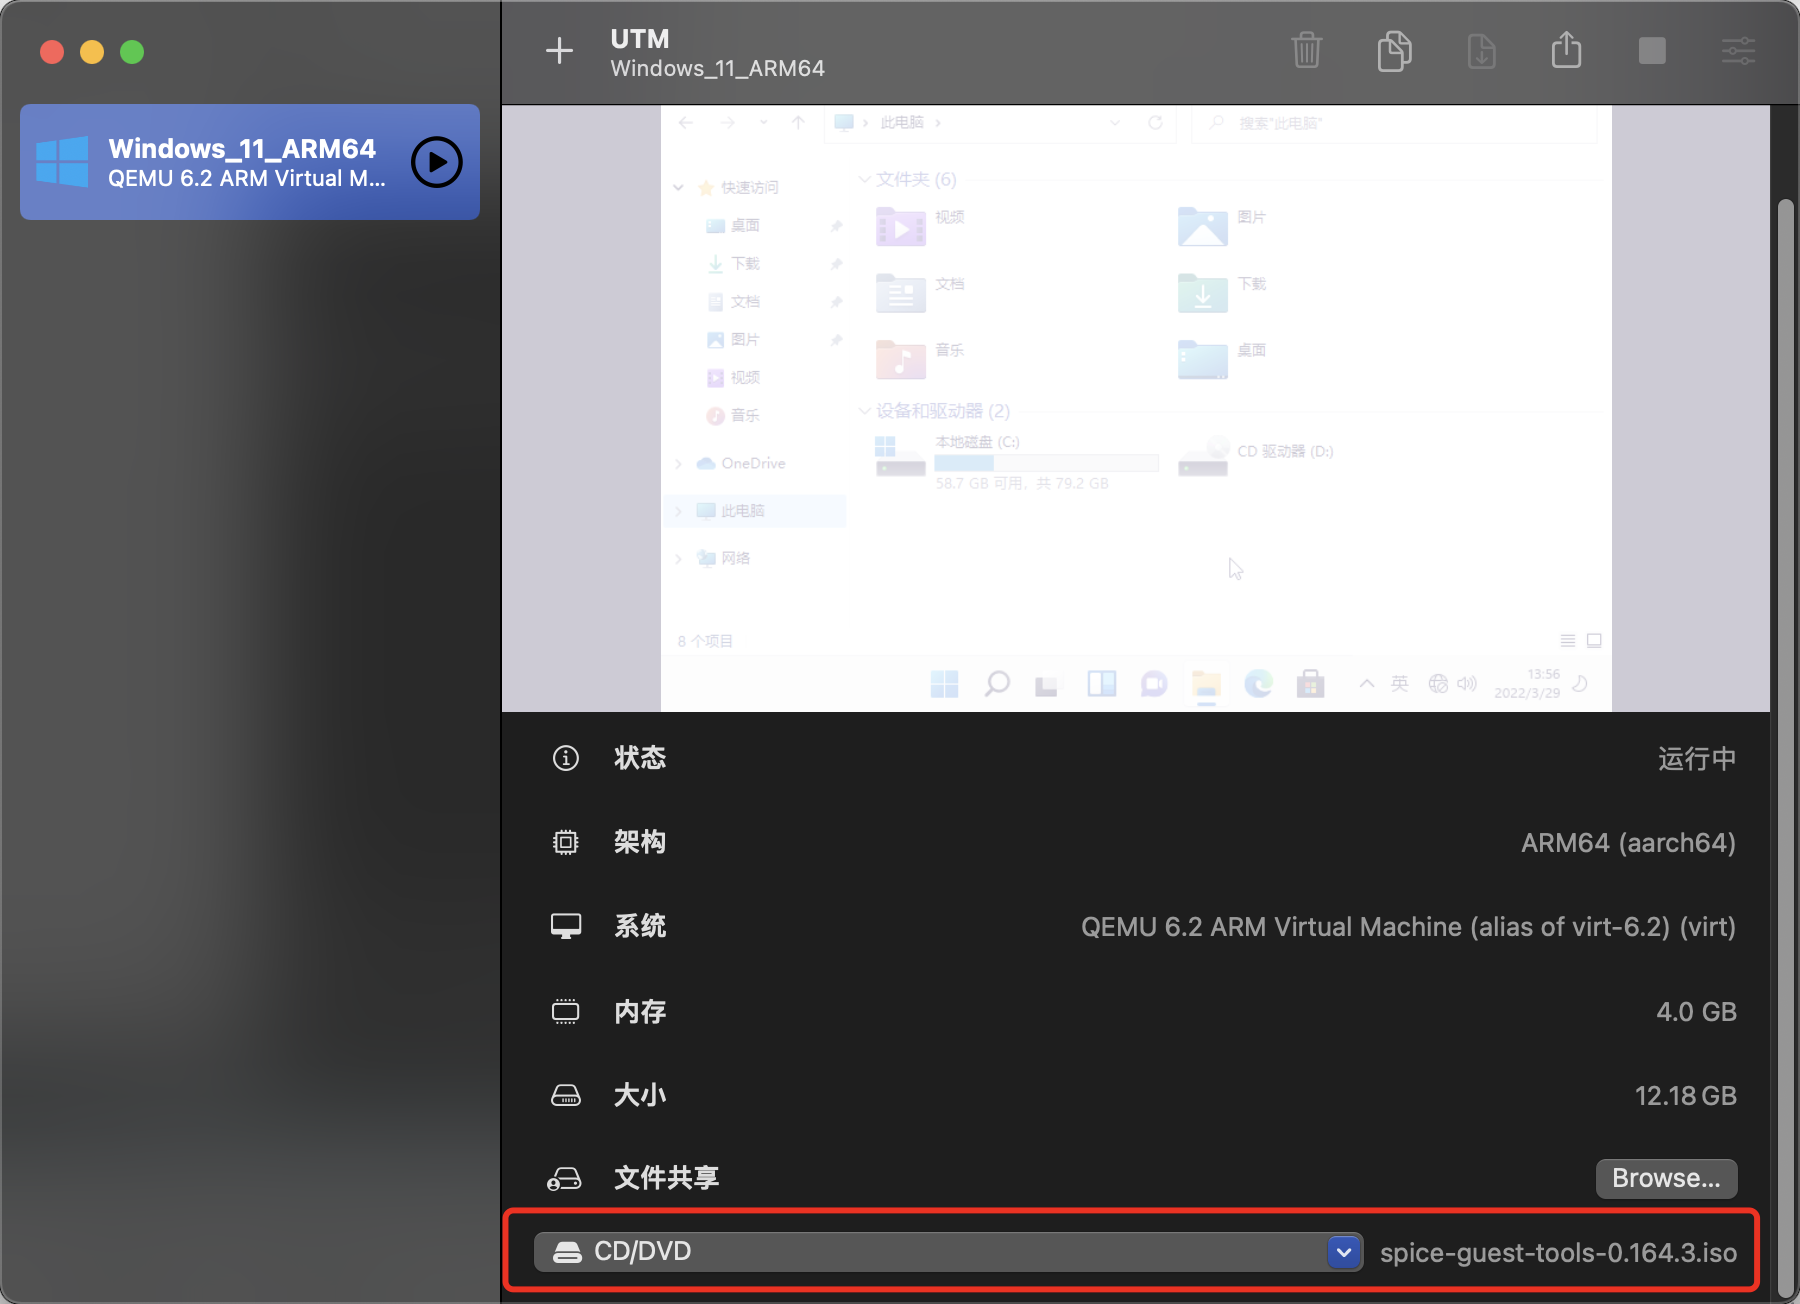Viewport: 1800px width, 1304px height.
Task: Collapse the 快速访问 section in Explorer
Action: [678, 187]
